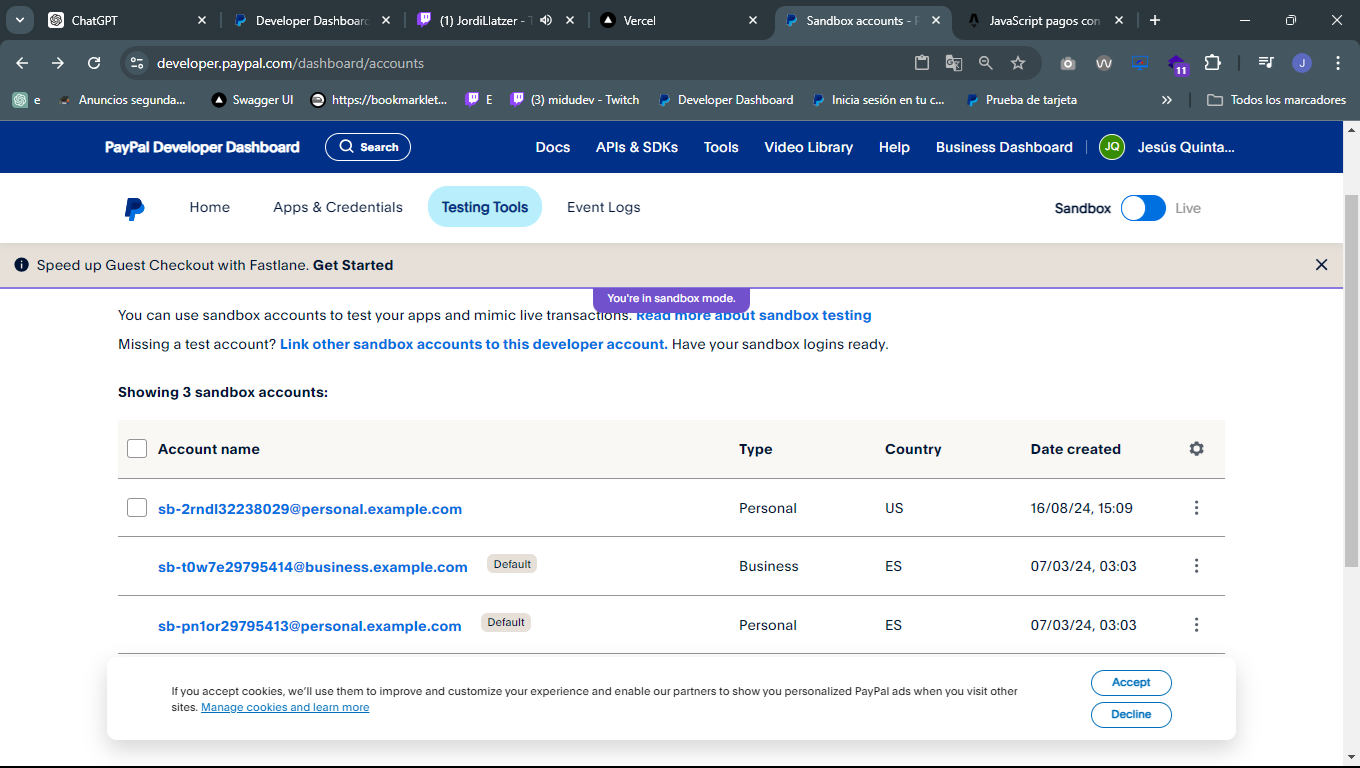This screenshot has height=768, width=1360.
Task: Expand the hidden bookmarks chevron
Action: 1167,100
